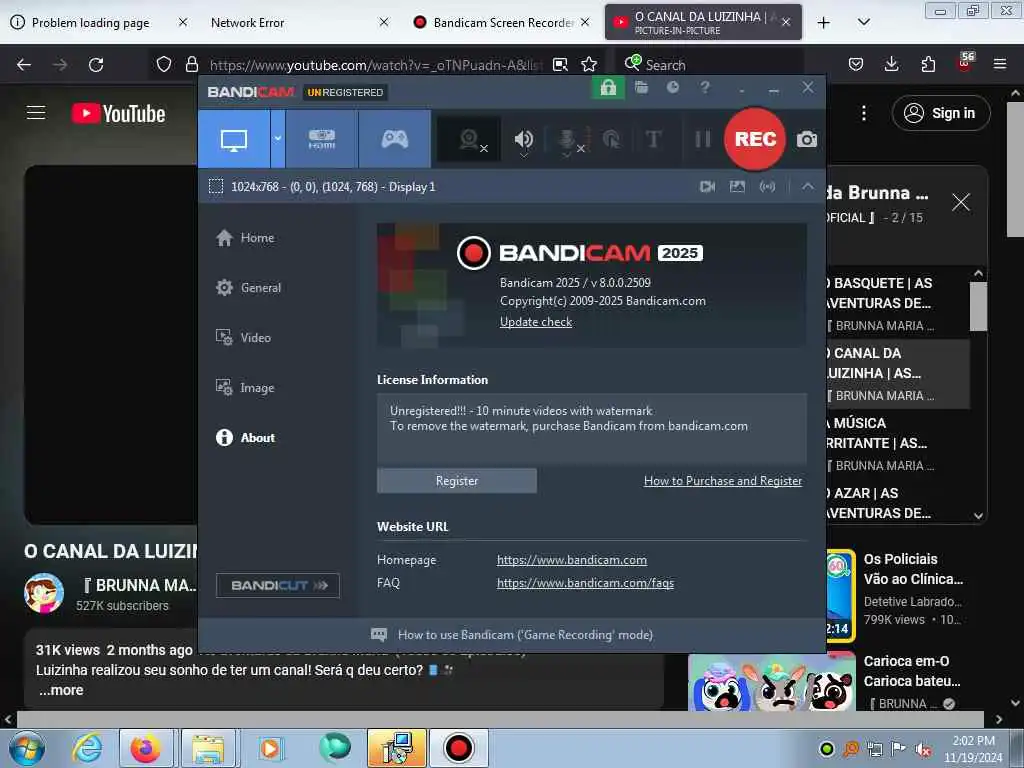Open Firefox downloads icon
1024x768 pixels.
tap(891, 64)
